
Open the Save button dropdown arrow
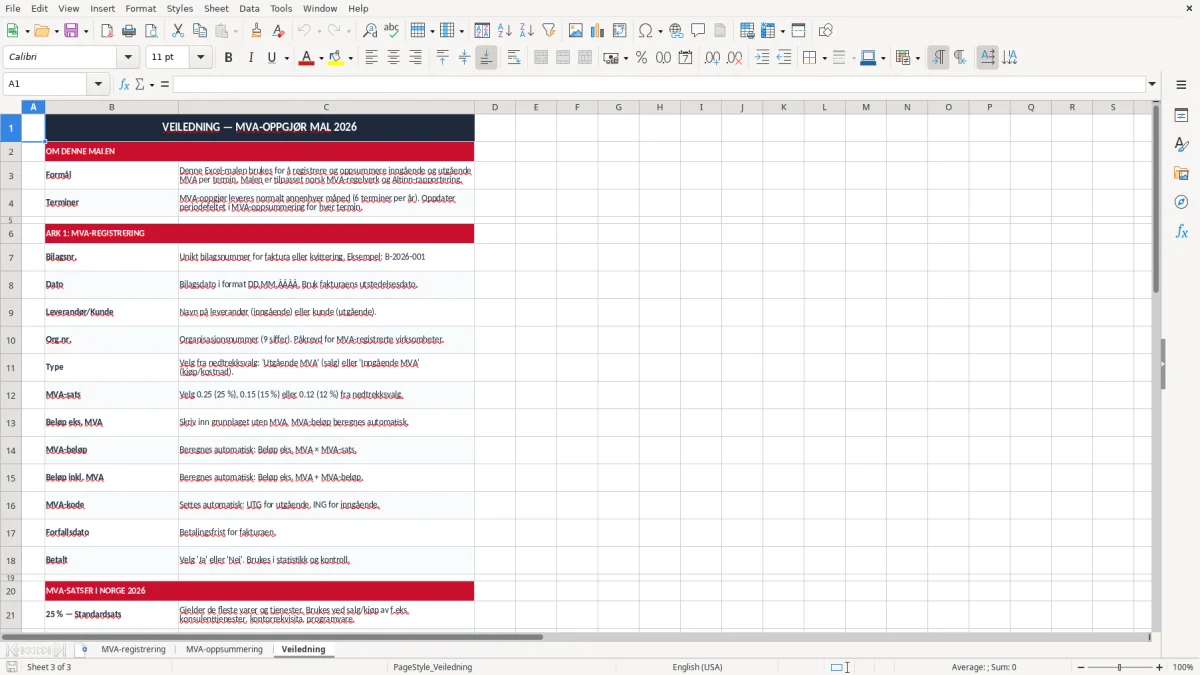coord(85,31)
